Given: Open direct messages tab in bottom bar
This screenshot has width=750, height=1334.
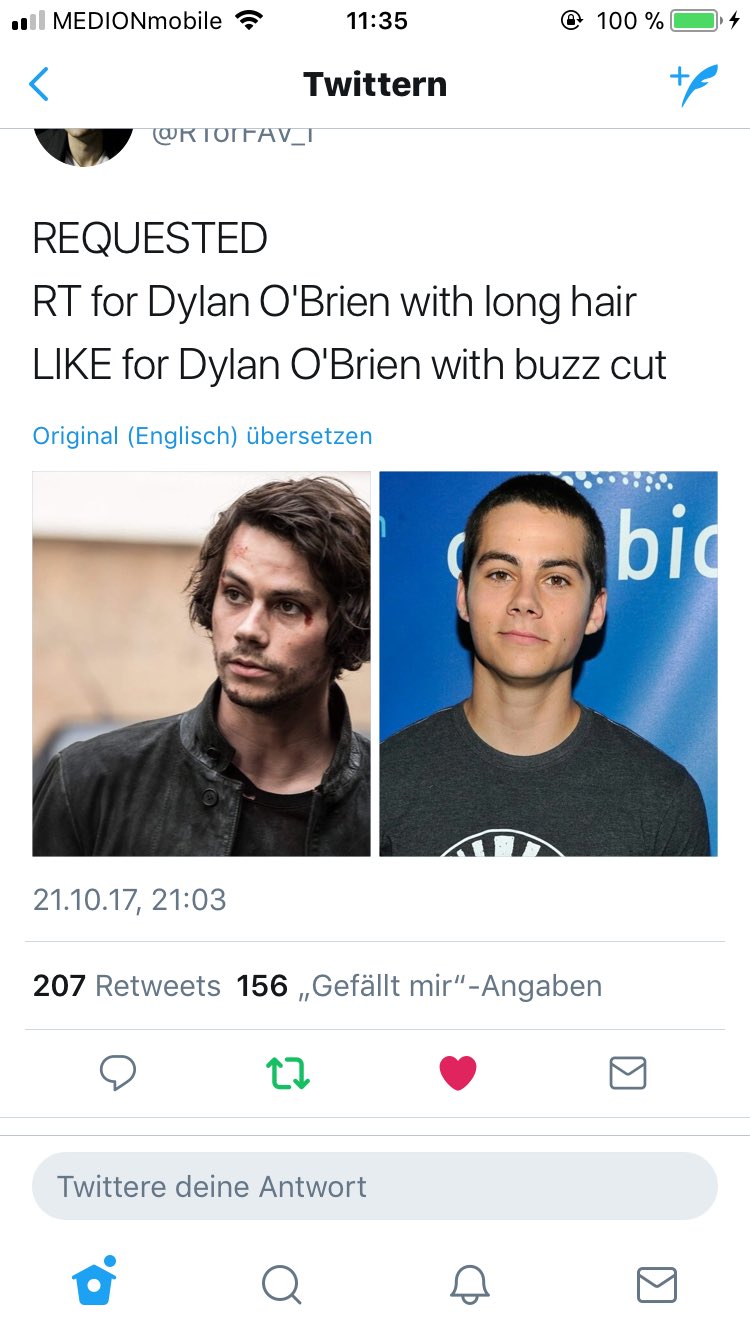Looking at the screenshot, I should pyautogui.click(x=657, y=1285).
